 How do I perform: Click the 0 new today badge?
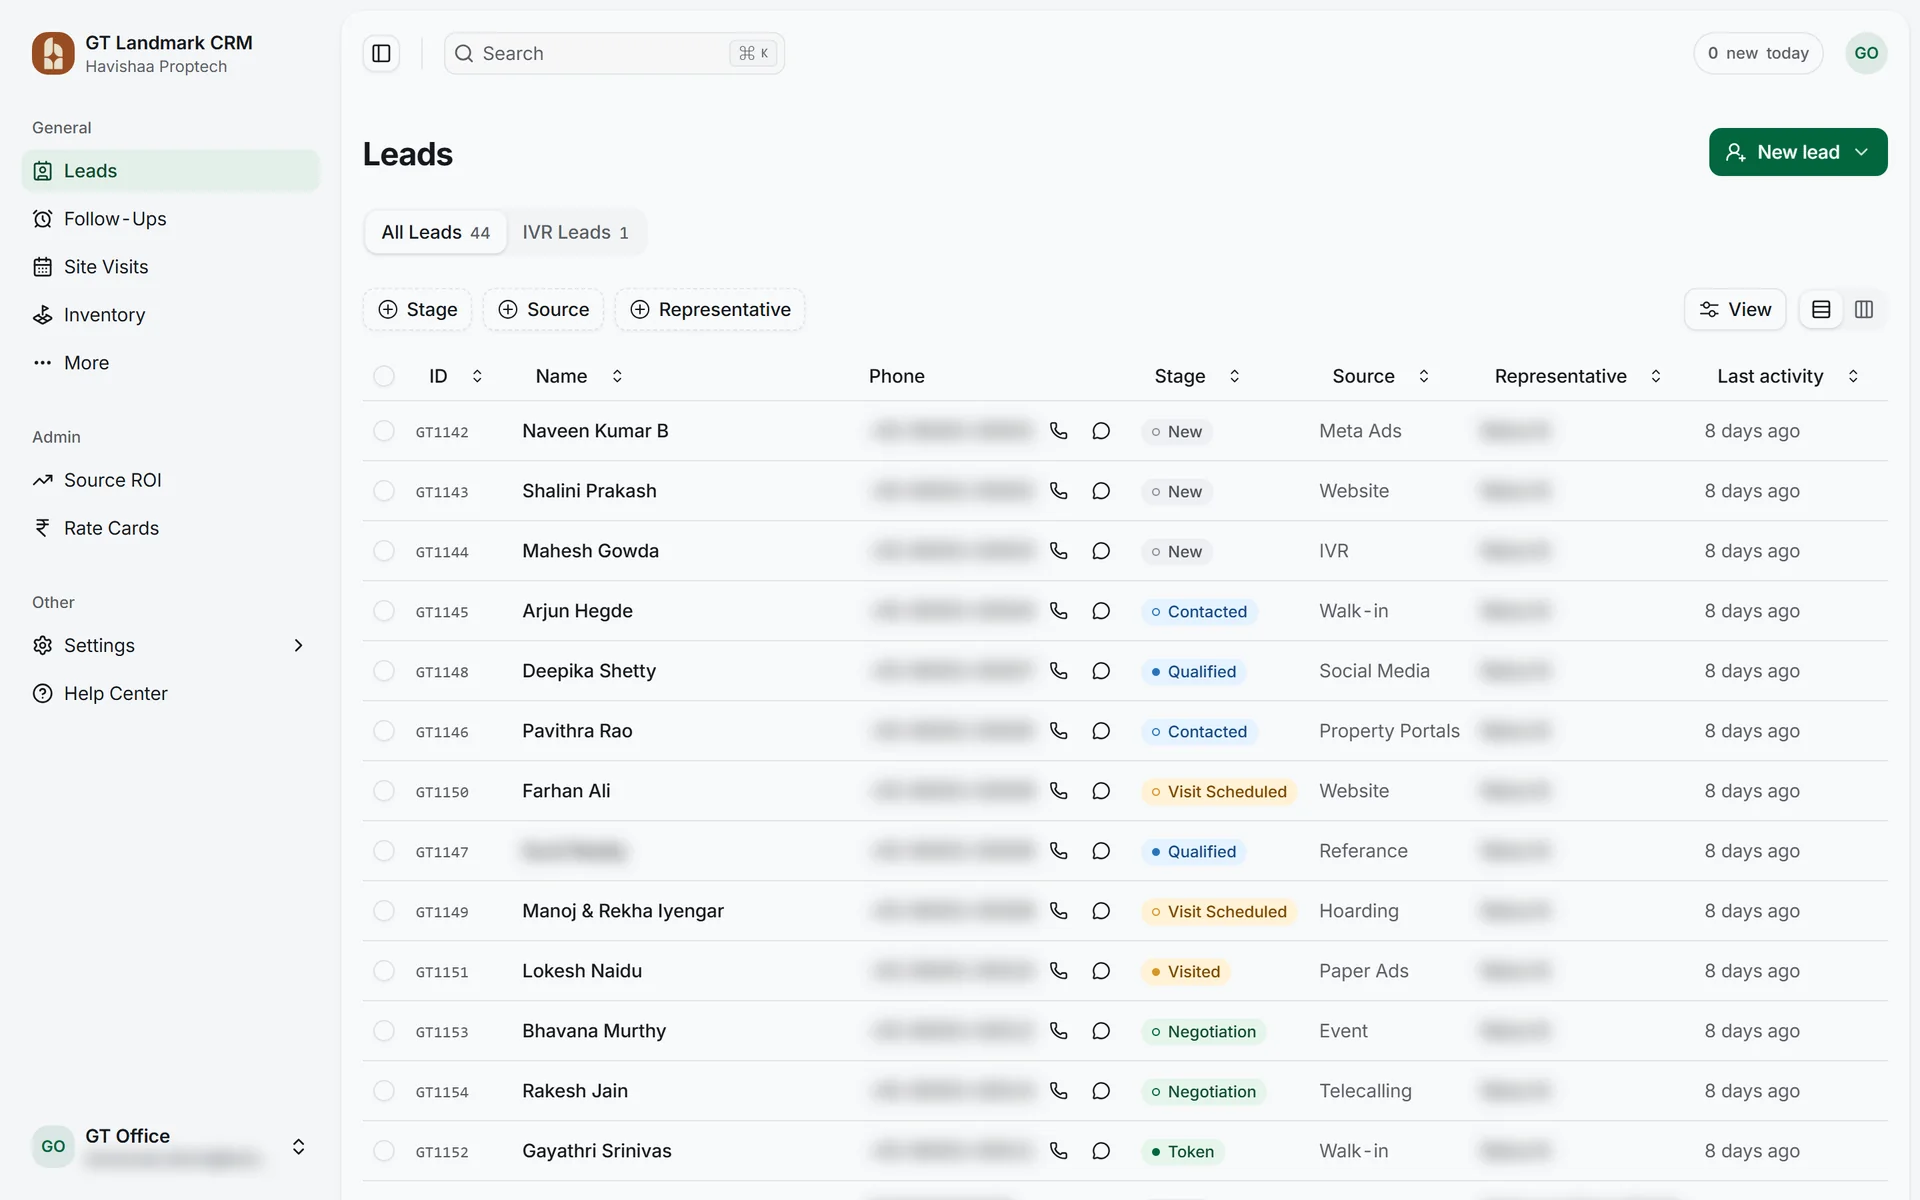point(1758,53)
